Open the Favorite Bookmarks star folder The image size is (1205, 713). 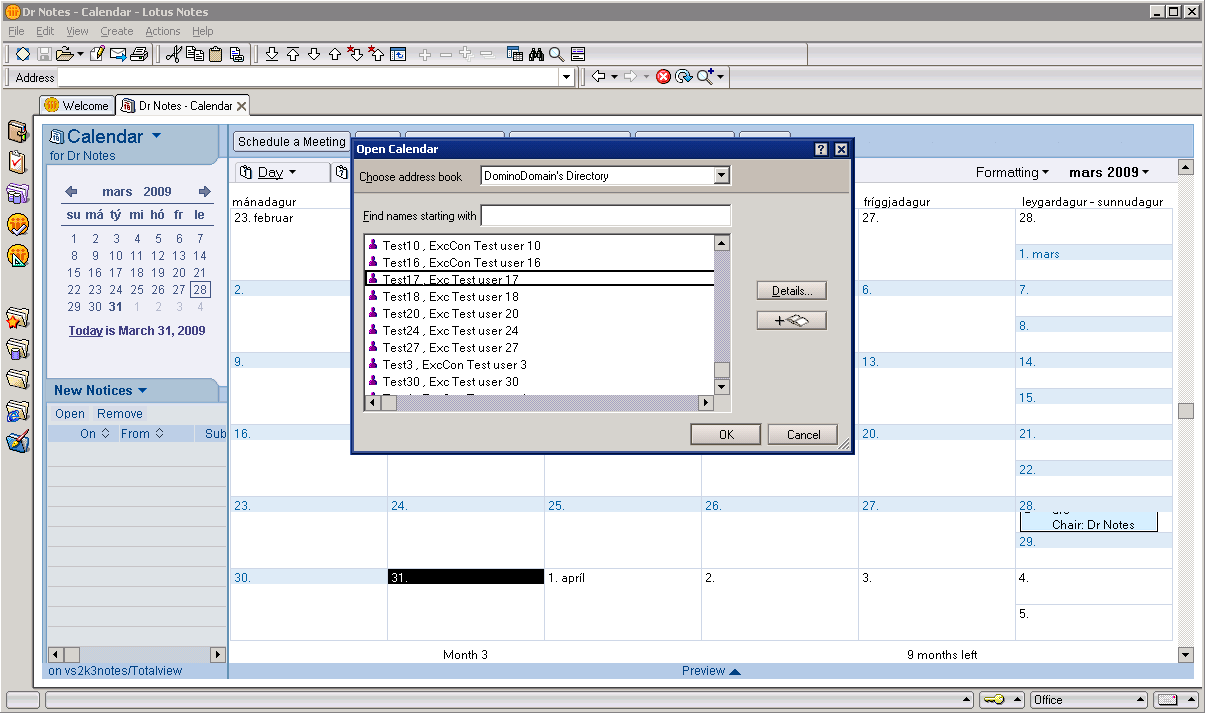[17, 319]
